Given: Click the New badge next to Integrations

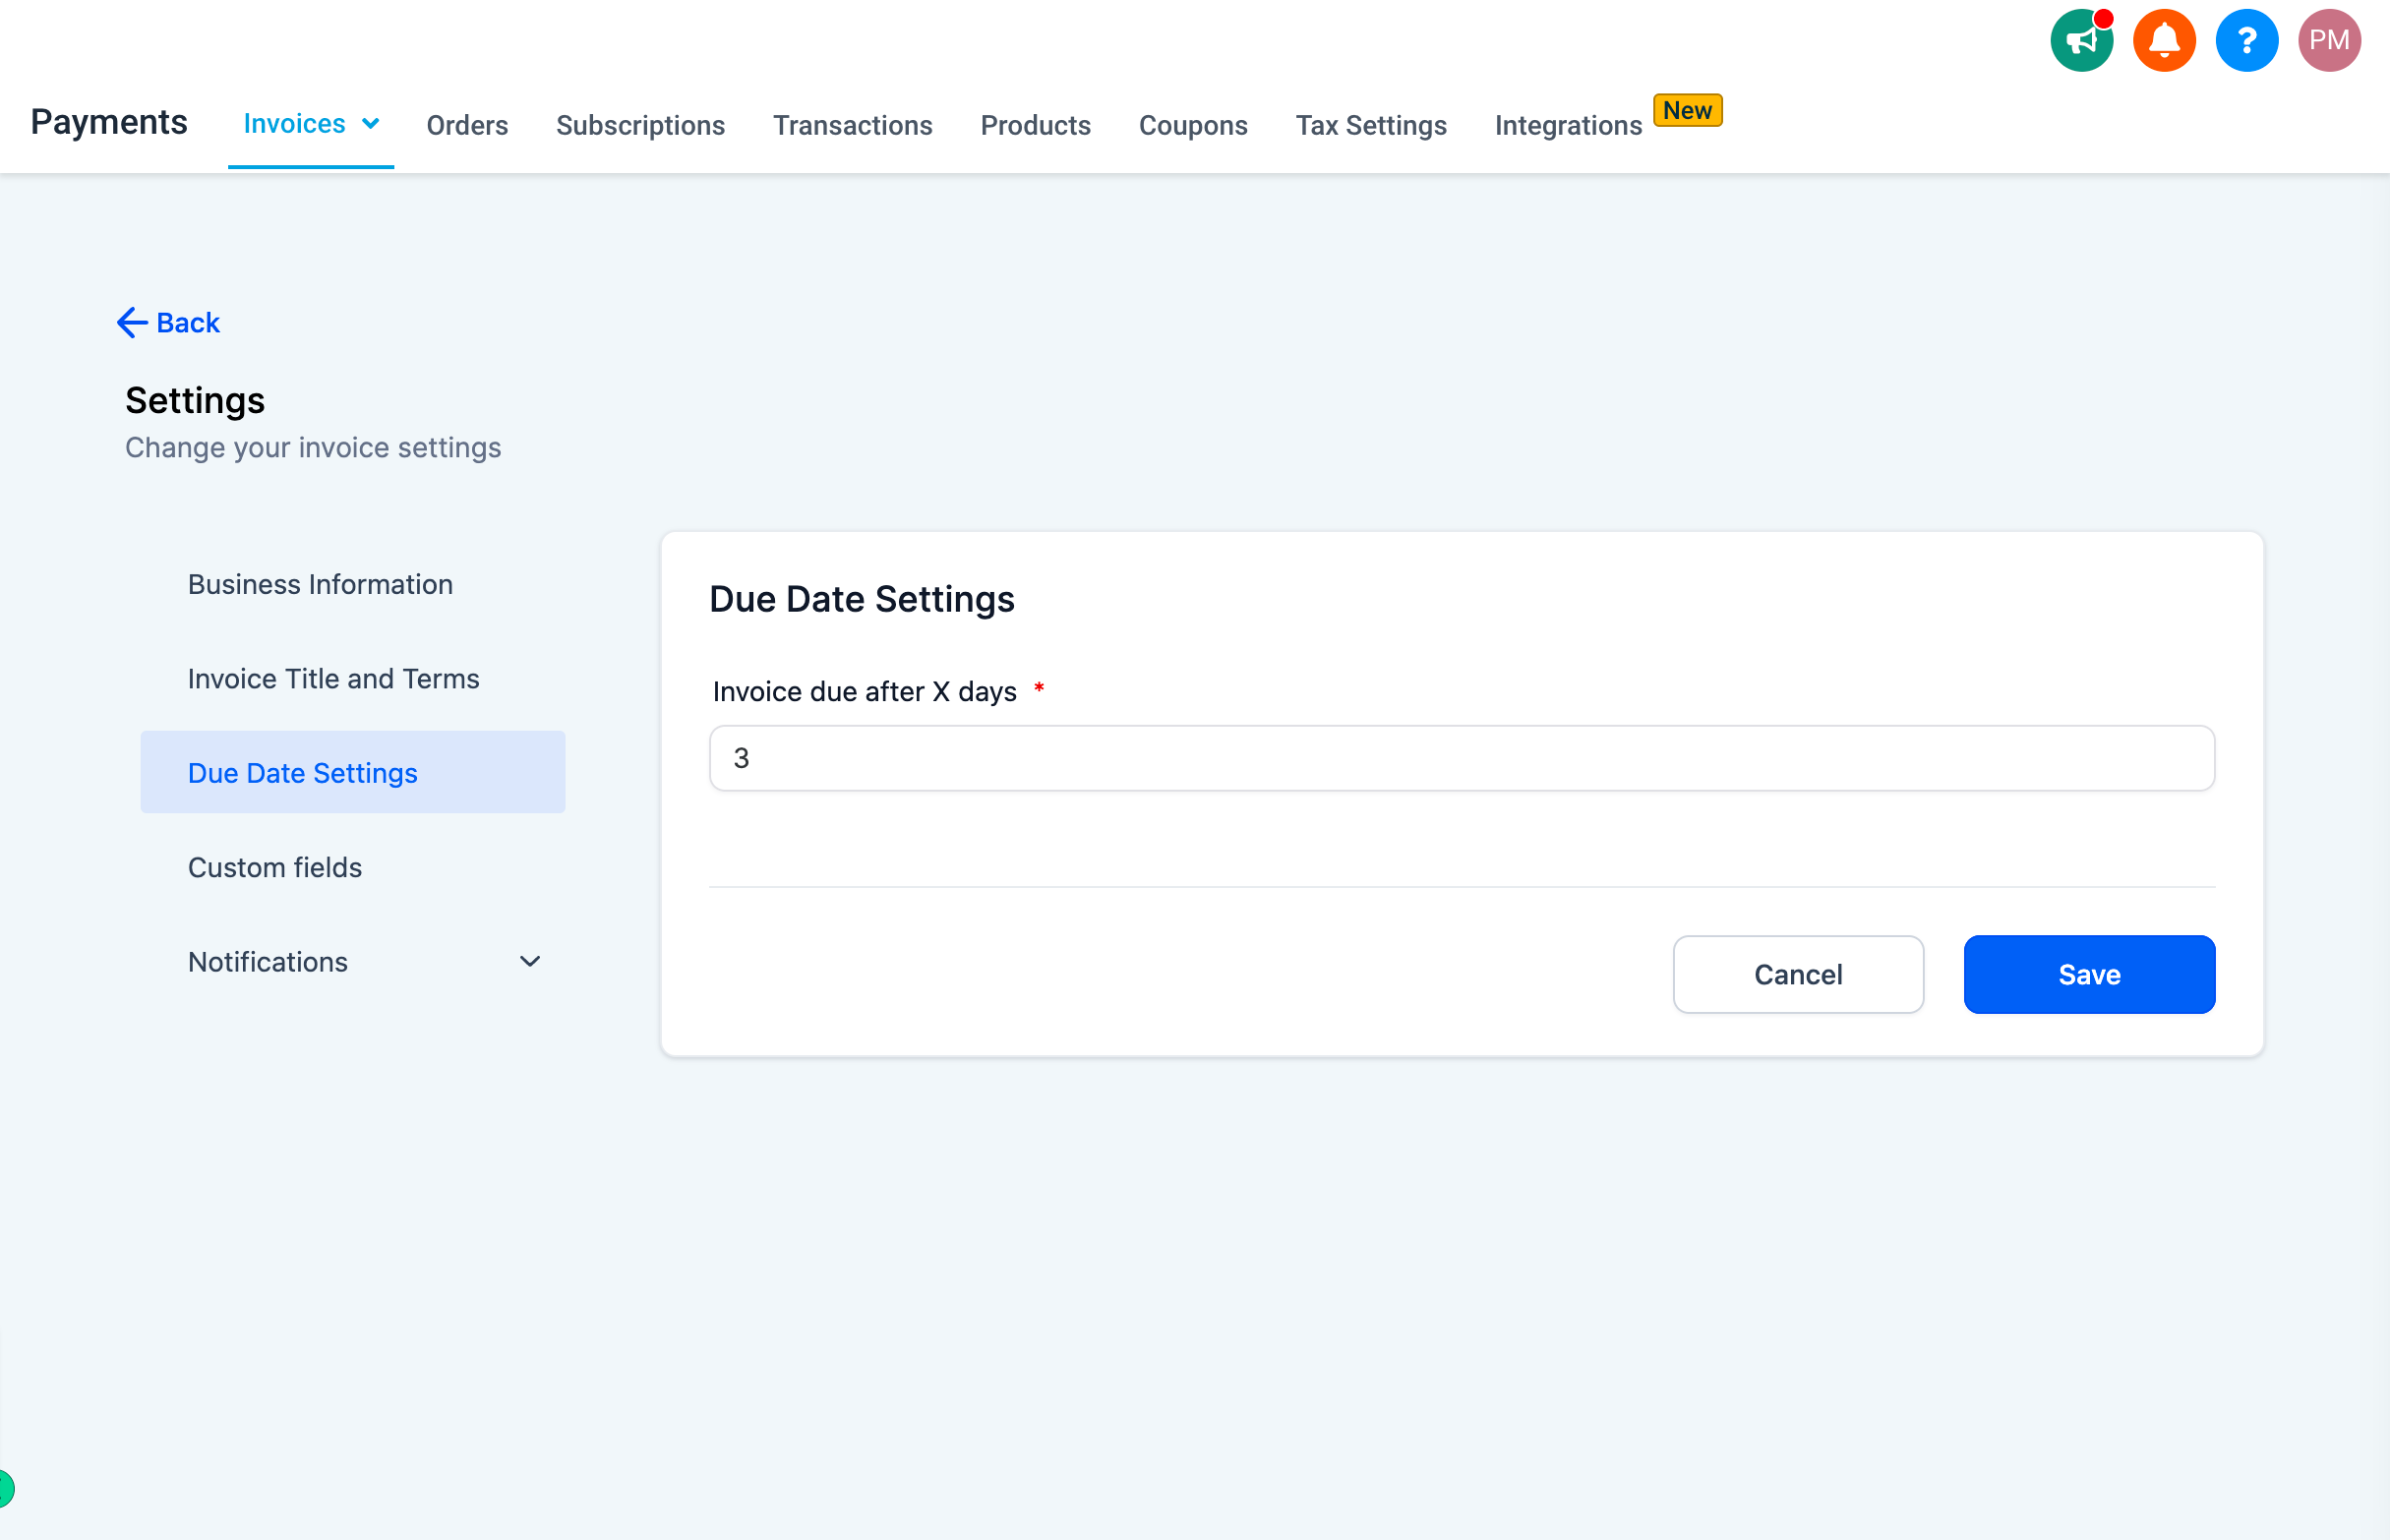Looking at the screenshot, I should click(1687, 110).
